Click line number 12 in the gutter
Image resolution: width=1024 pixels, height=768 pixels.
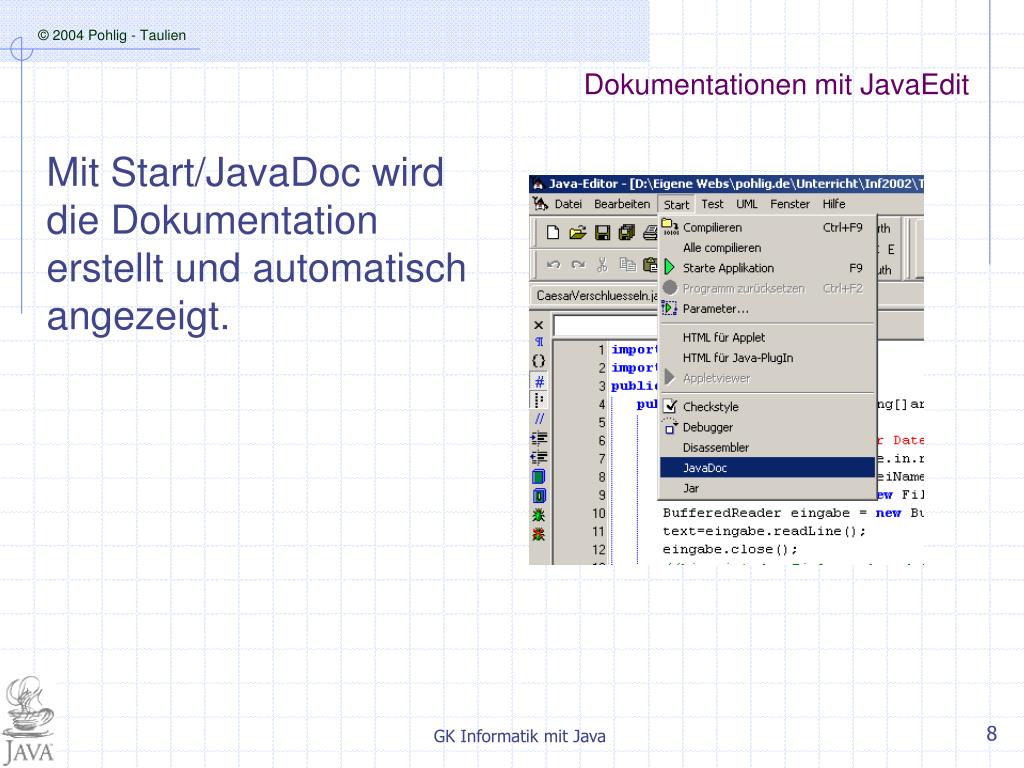[599, 549]
